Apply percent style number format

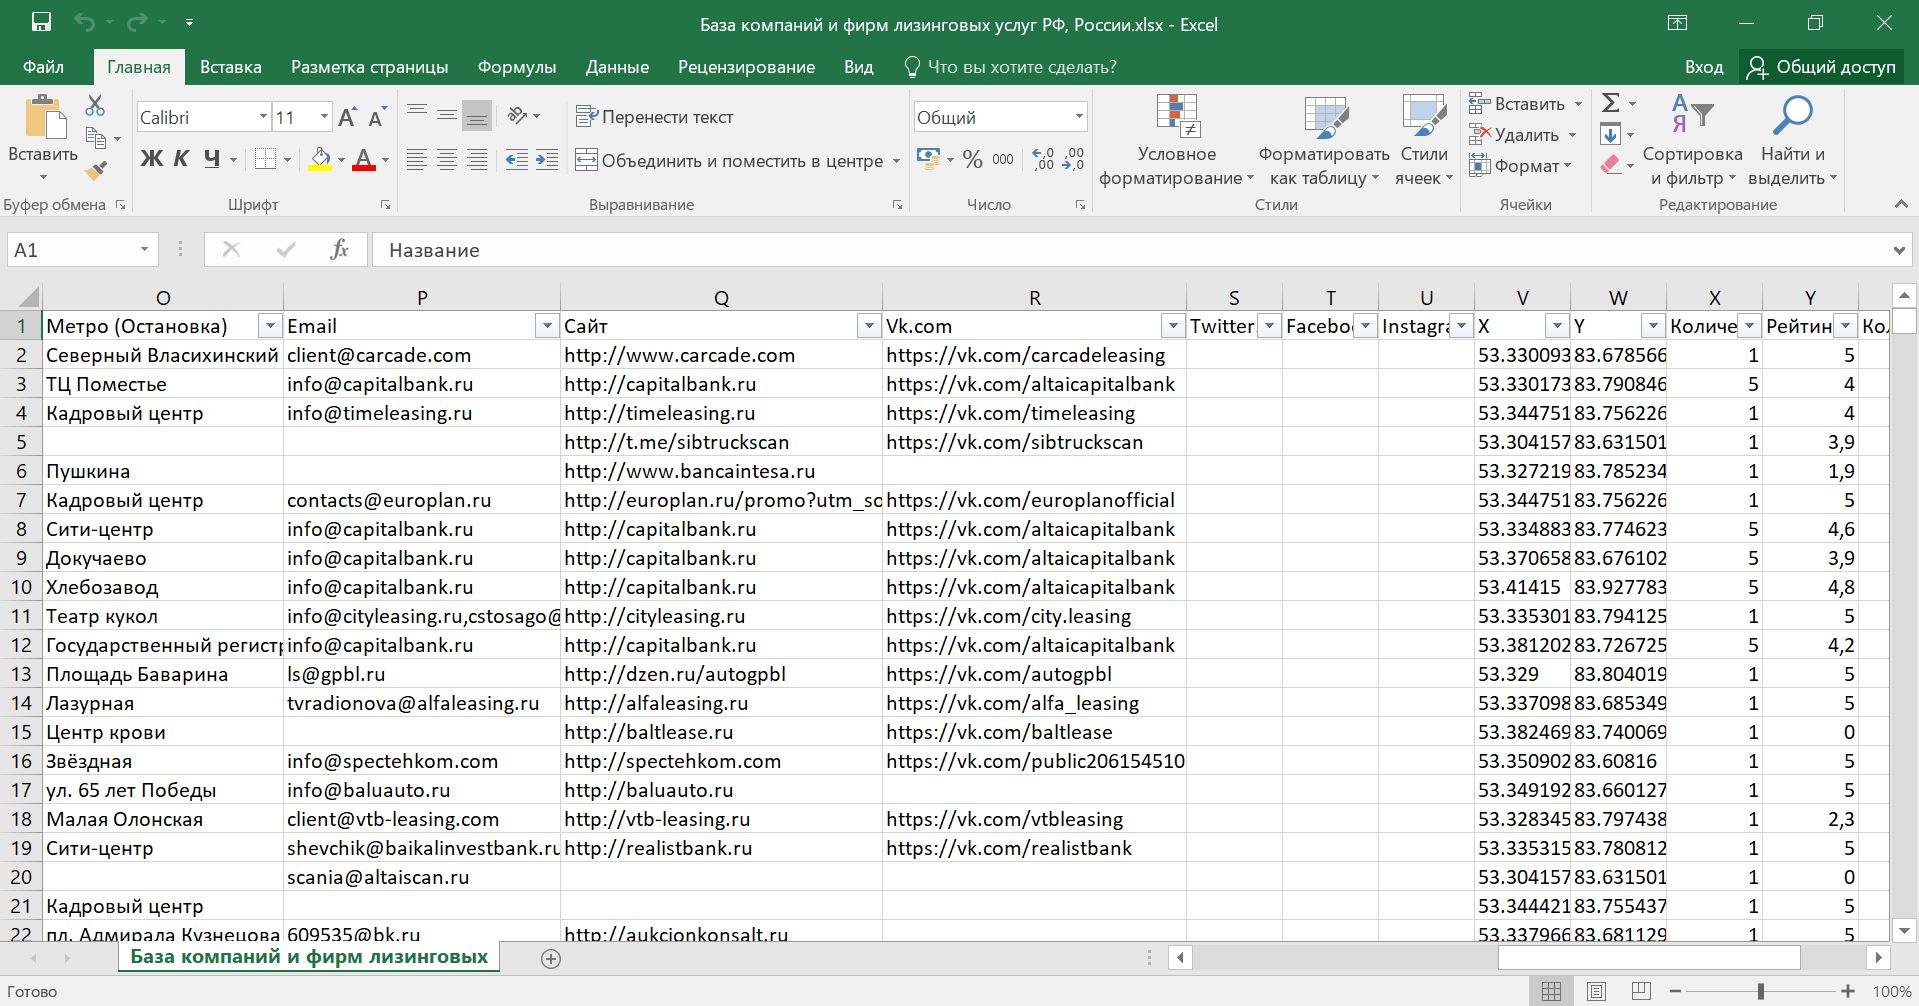pos(972,160)
